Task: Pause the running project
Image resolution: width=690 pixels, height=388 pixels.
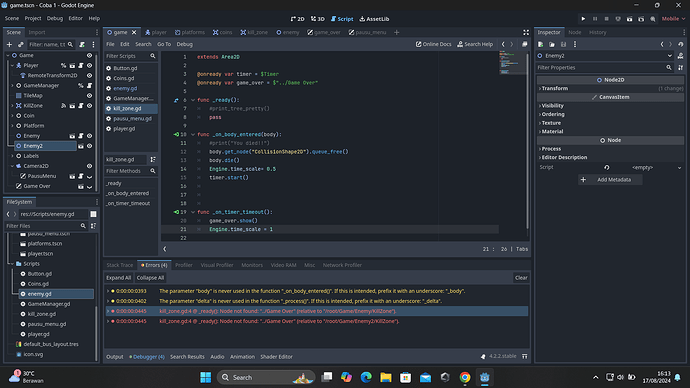Action: click(x=595, y=19)
